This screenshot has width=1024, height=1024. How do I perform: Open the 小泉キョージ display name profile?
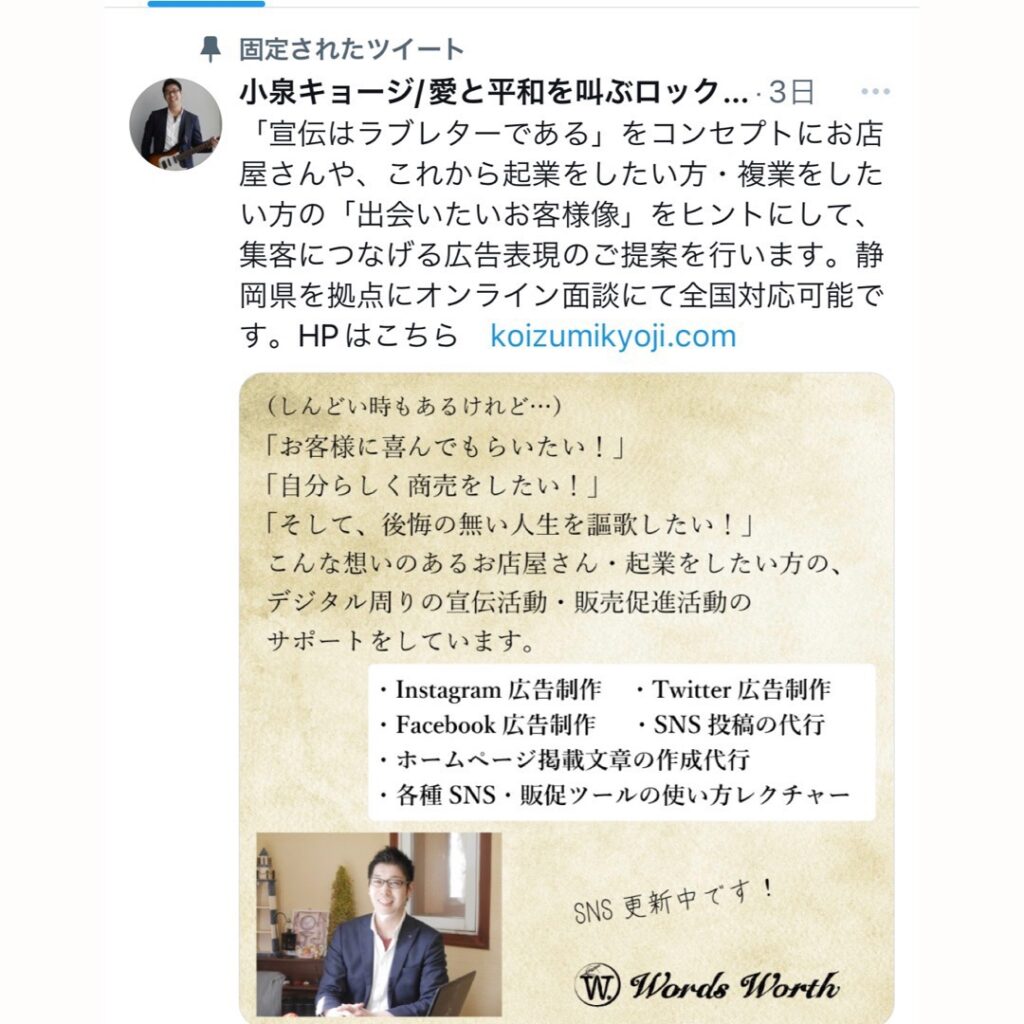tap(493, 92)
